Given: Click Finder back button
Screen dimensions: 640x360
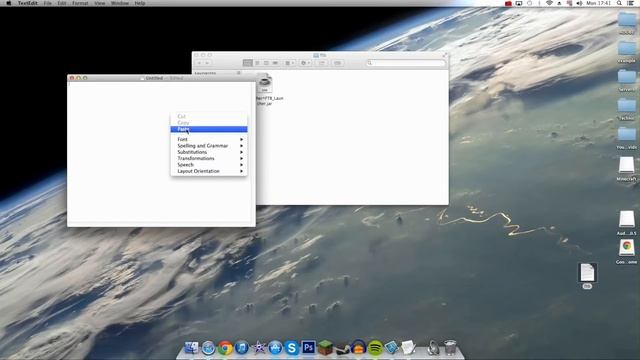Looking at the screenshot, I should 200,63.
